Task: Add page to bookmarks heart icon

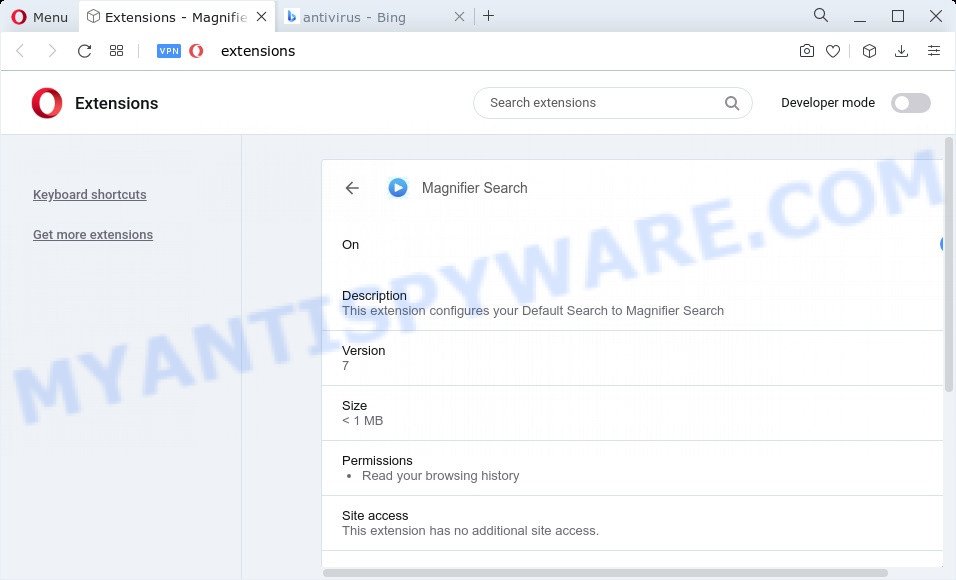Action: [x=833, y=51]
